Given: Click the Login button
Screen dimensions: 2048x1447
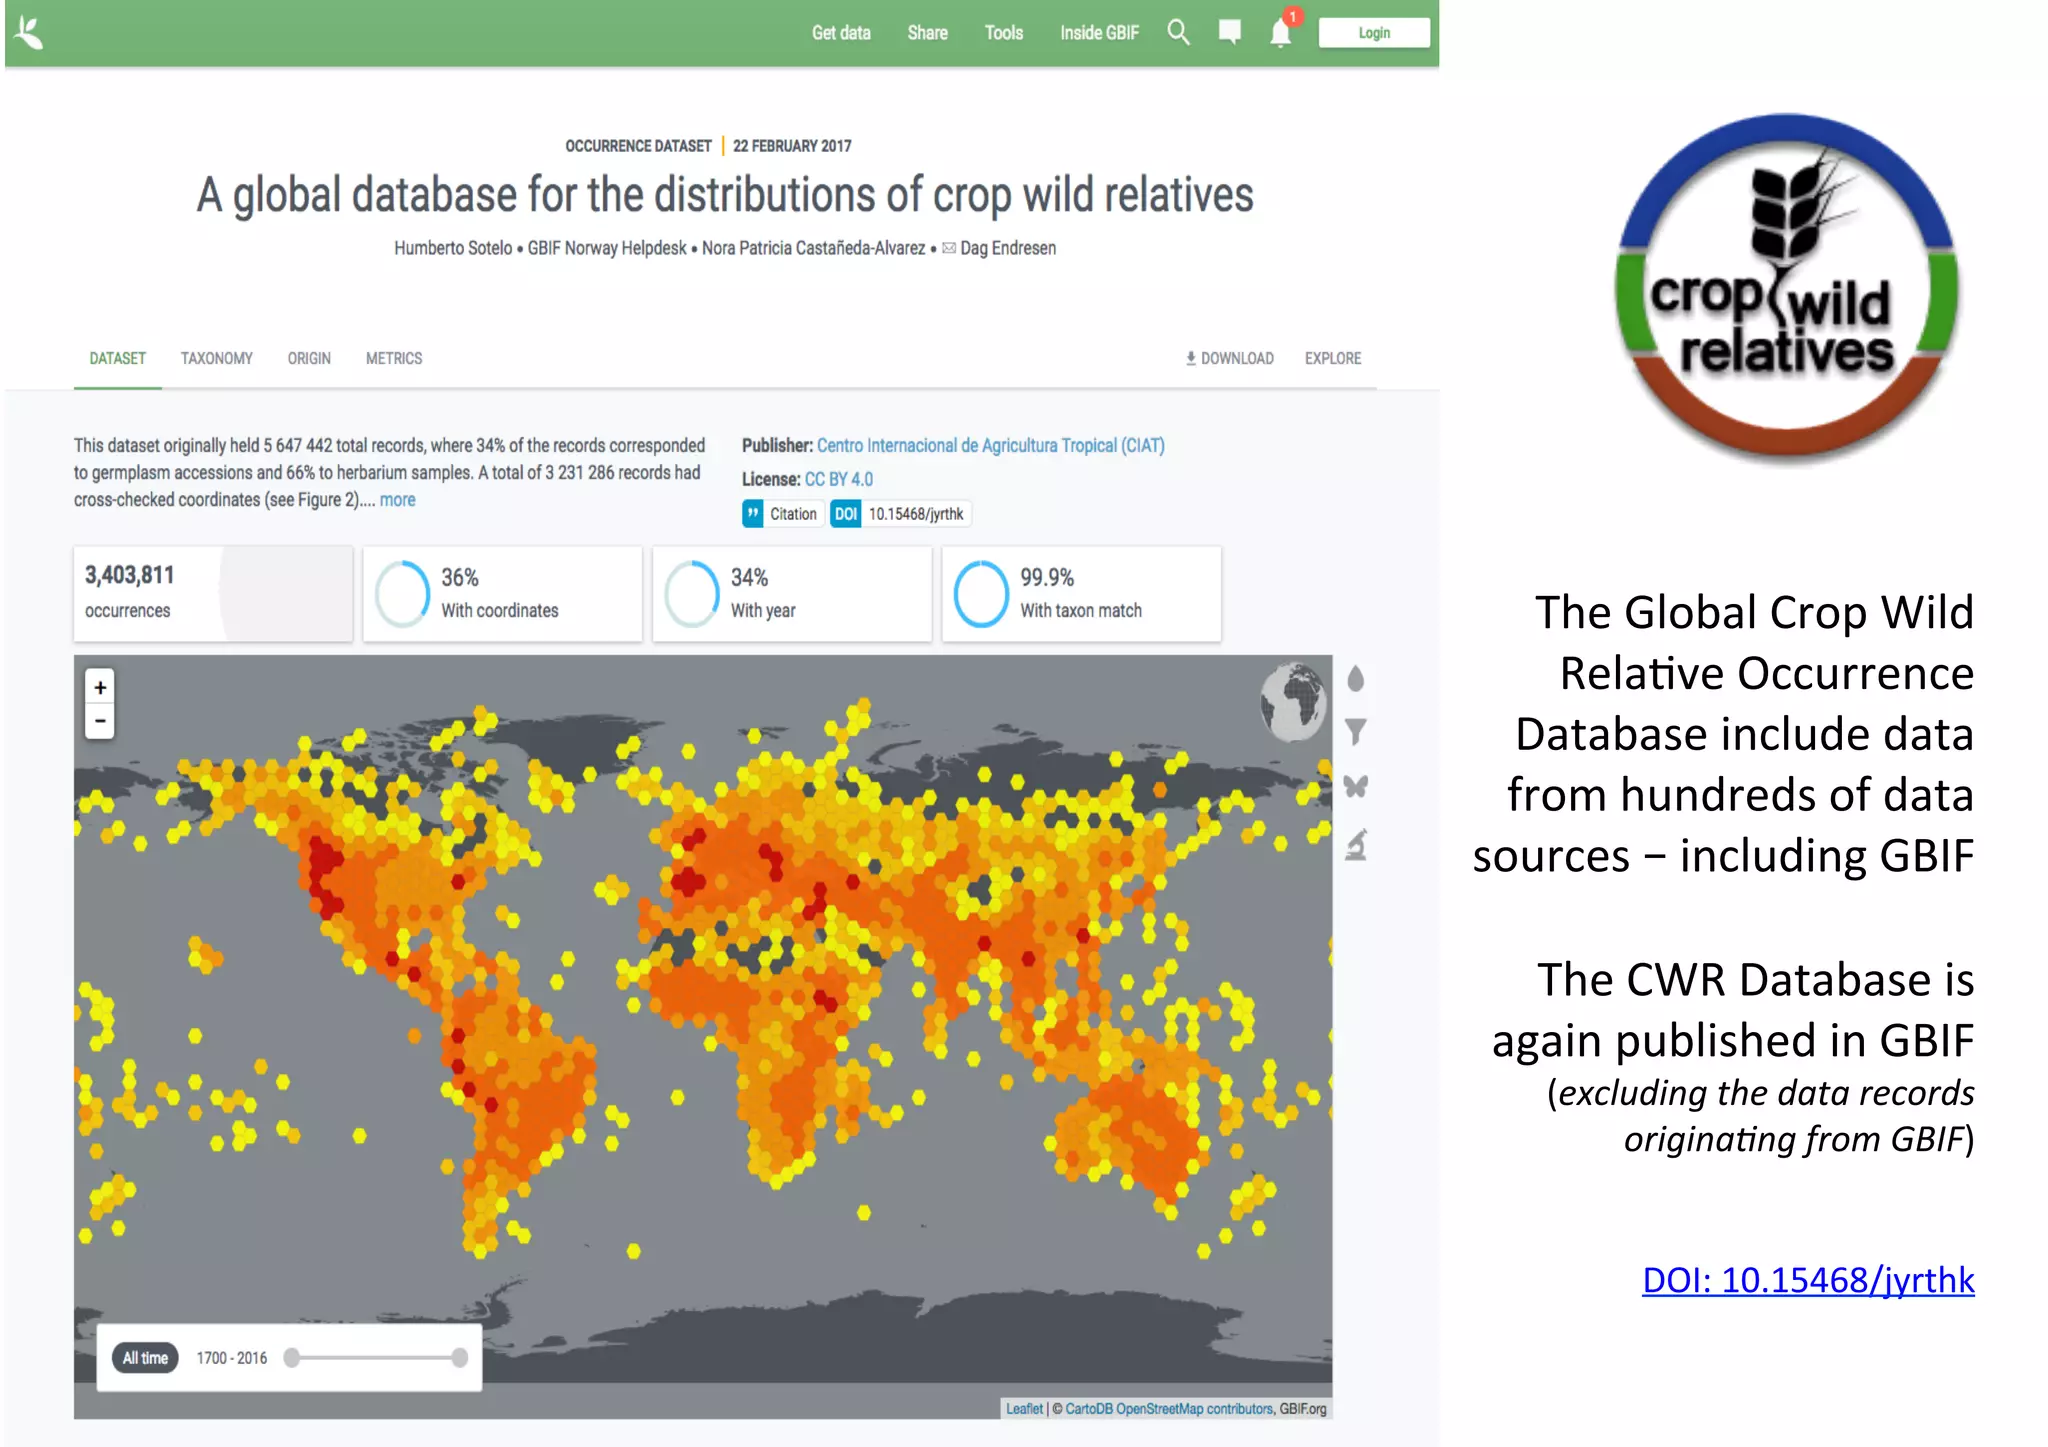Looking at the screenshot, I should pyautogui.click(x=1373, y=33).
